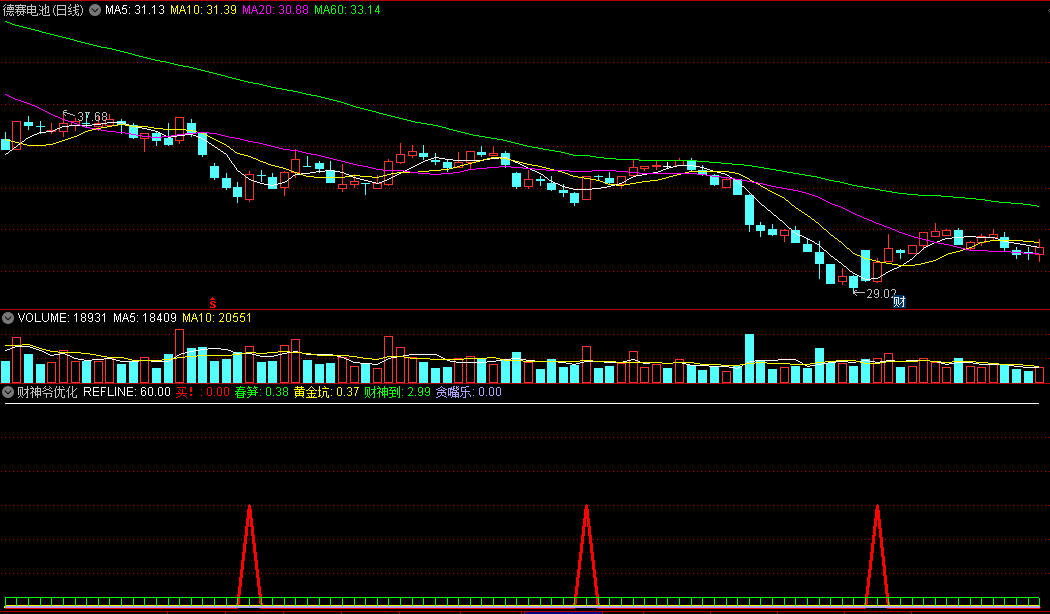This screenshot has width=1050, height=614.
Task: Click the 贪嘴乐: 0.00 value
Action: coord(469,392)
